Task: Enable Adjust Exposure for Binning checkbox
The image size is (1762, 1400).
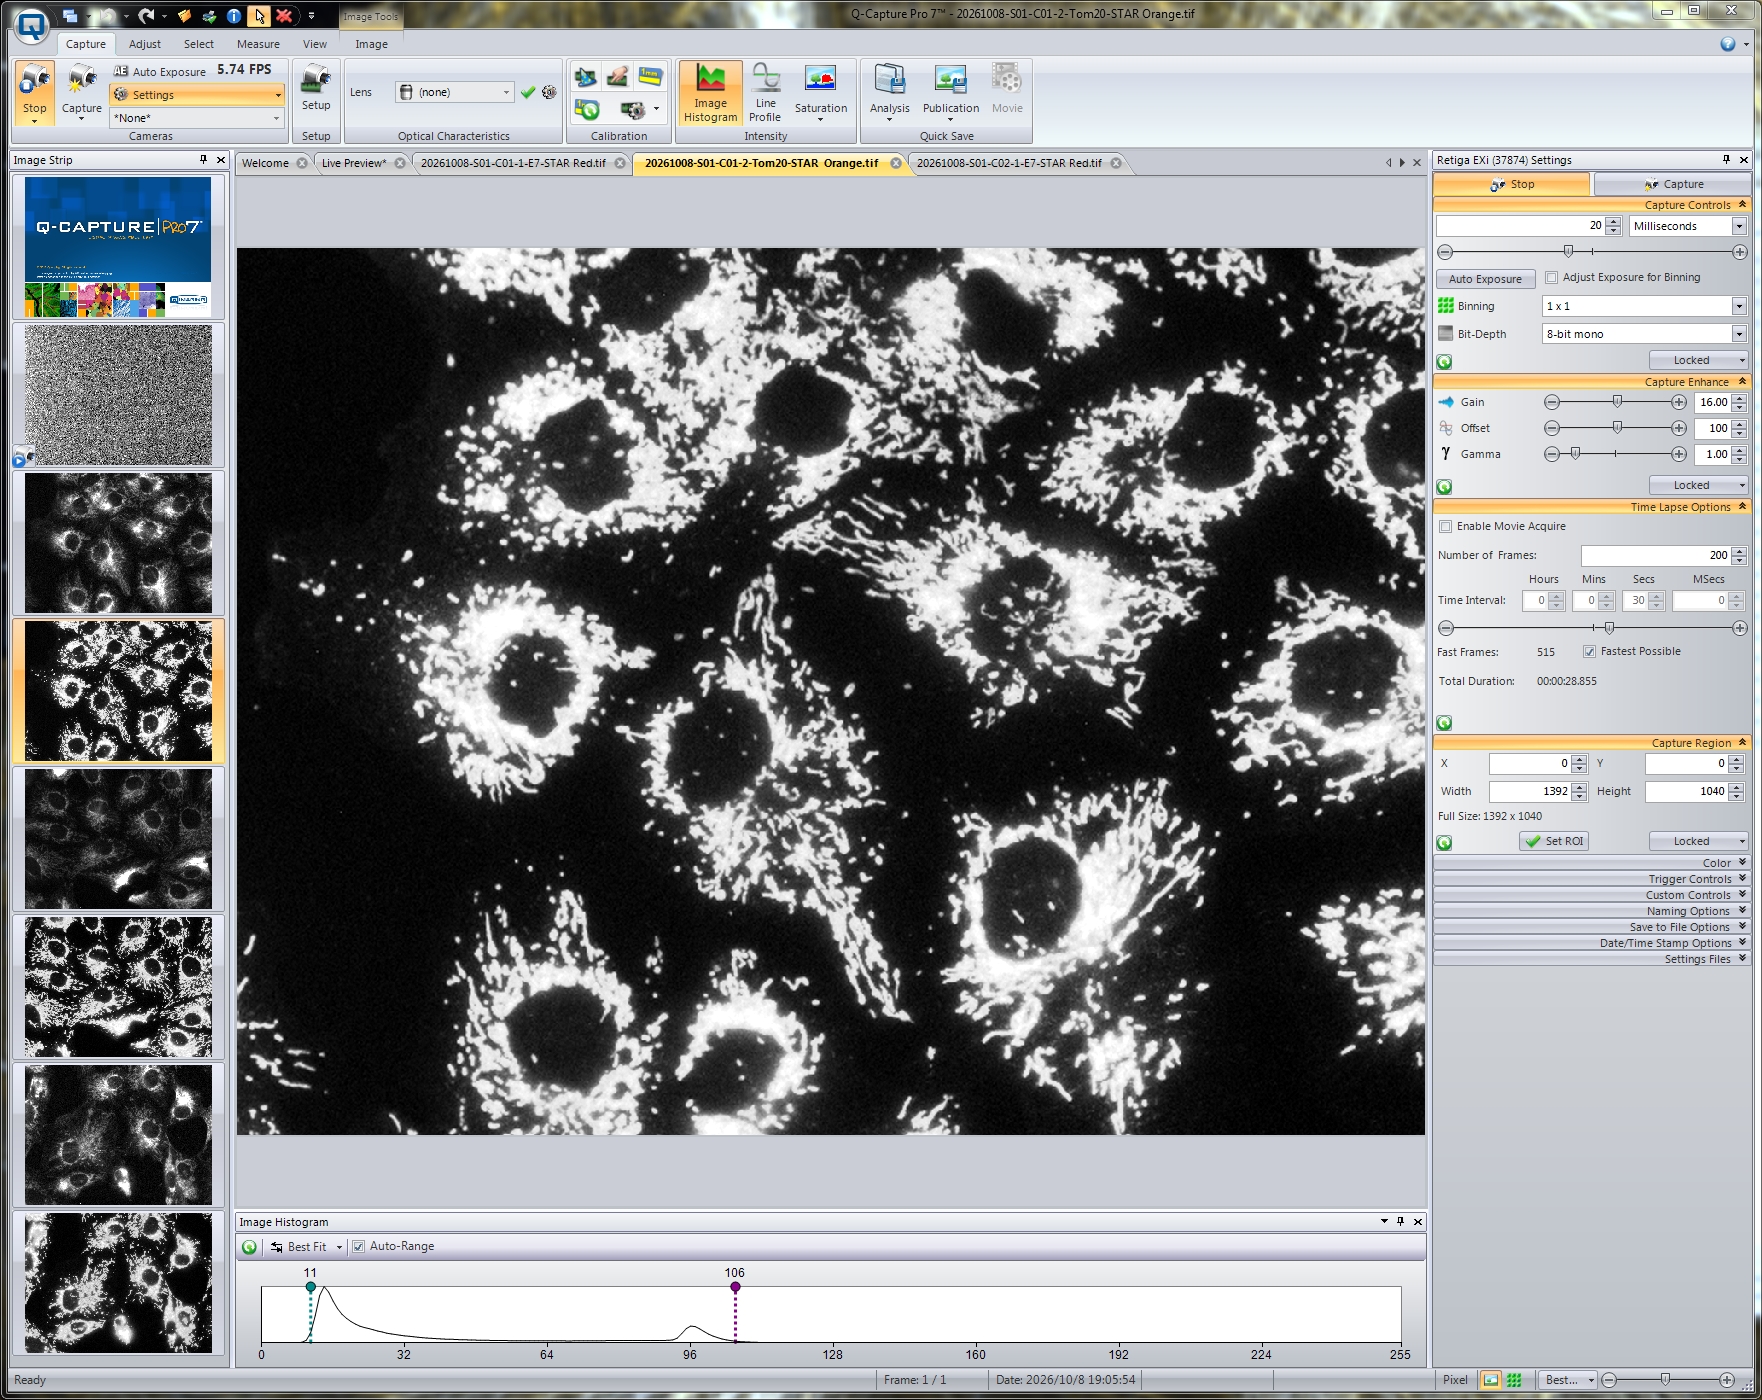Action: pyautogui.click(x=1552, y=278)
